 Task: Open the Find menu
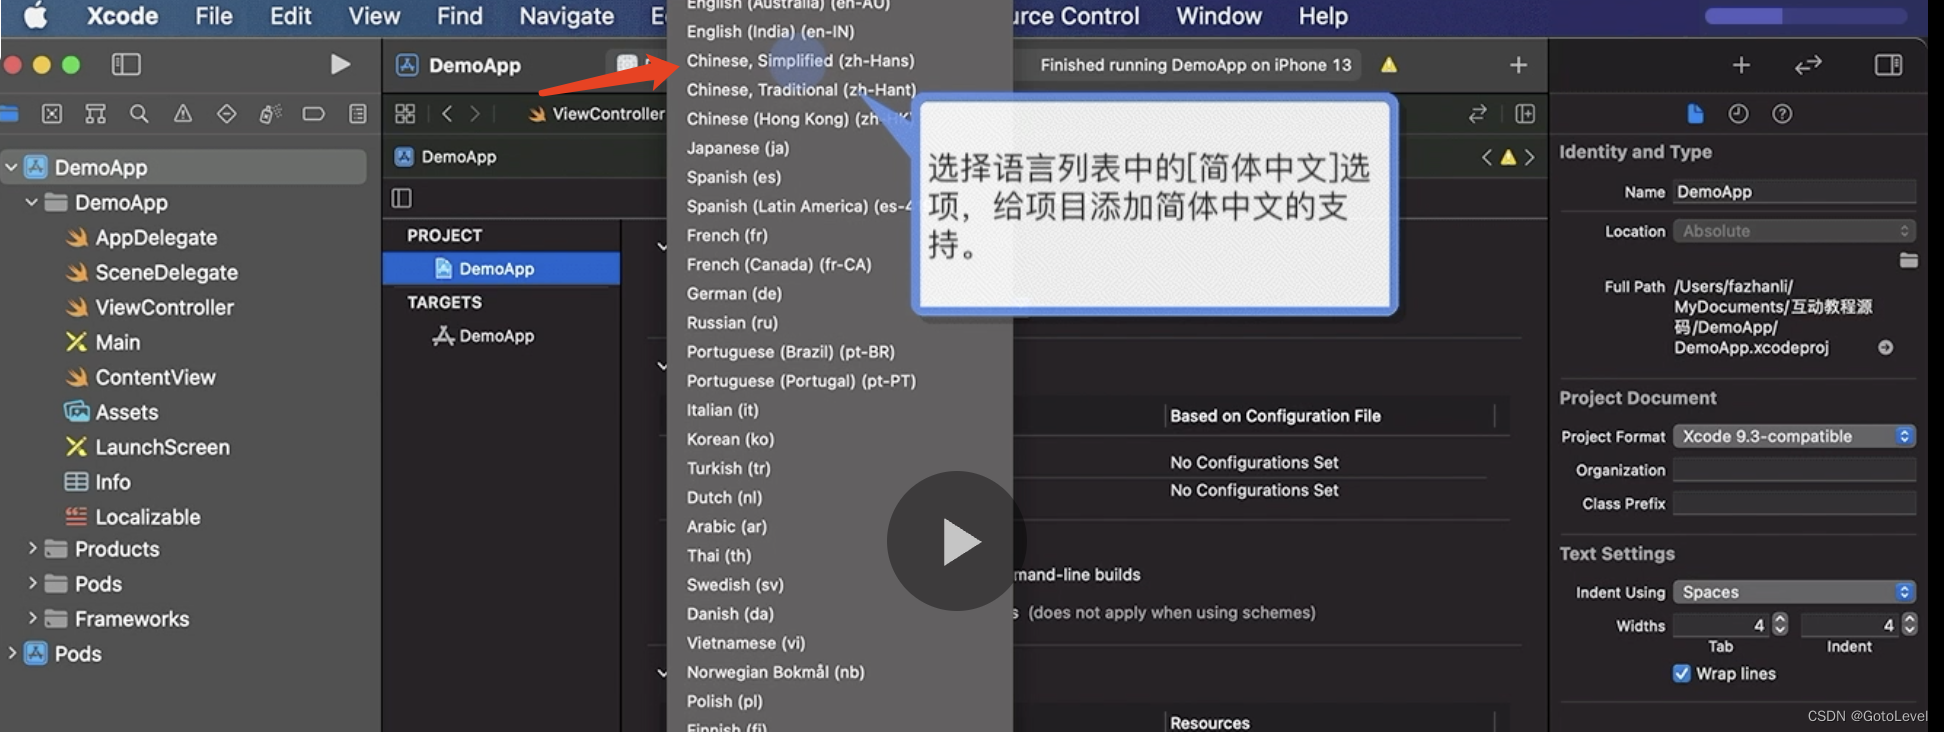(x=459, y=16)
